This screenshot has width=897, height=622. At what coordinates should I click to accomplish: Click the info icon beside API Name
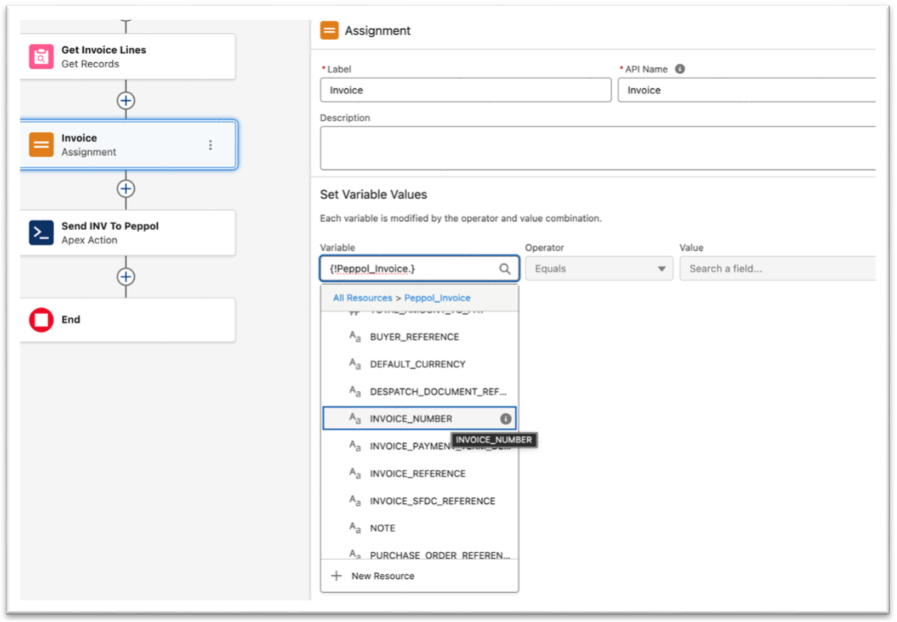pyautogui.click(x=680, y=69)
